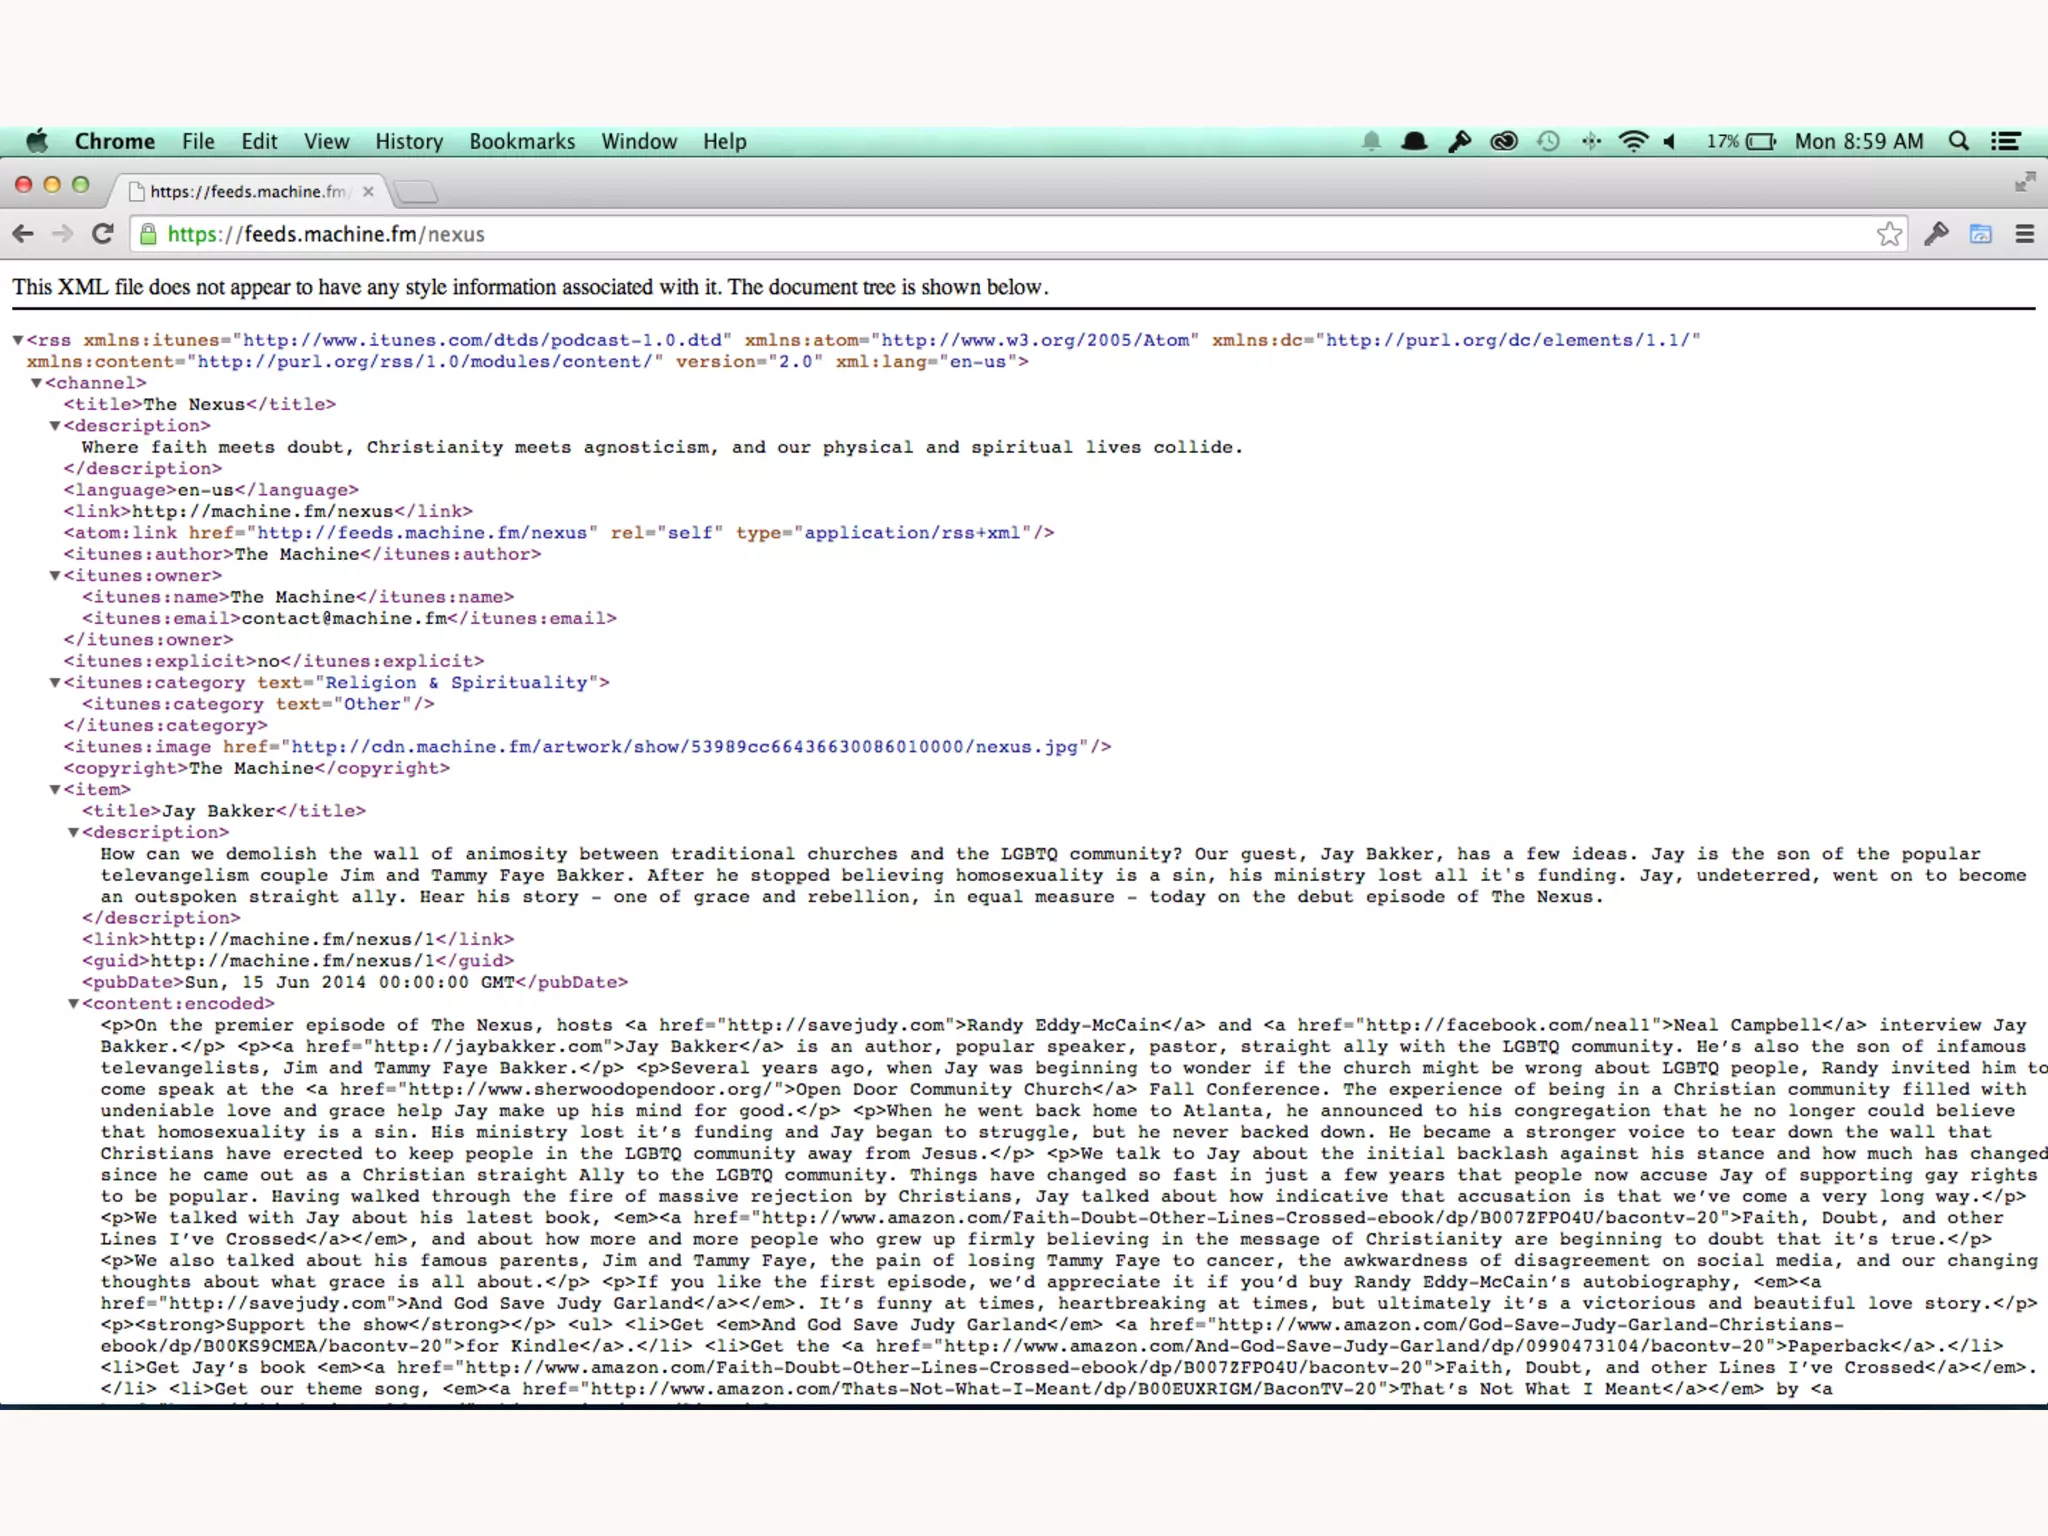2048x1536 pixels.
Task: Bookmark page with the star icon
Action: coord(1889,234)
